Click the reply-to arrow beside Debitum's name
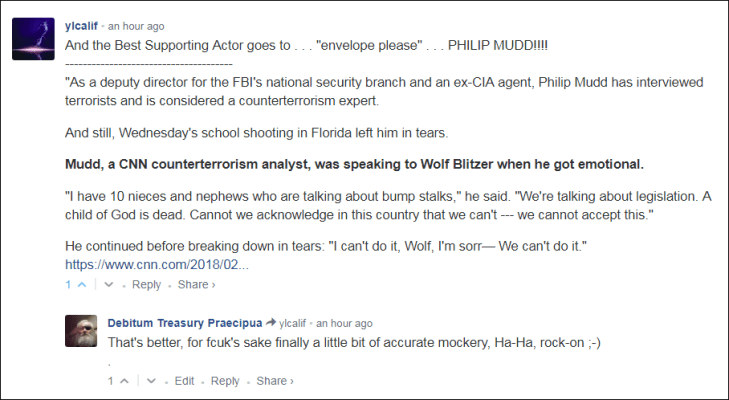Viewport: 729px width, 400px height. tap(270, 324)
